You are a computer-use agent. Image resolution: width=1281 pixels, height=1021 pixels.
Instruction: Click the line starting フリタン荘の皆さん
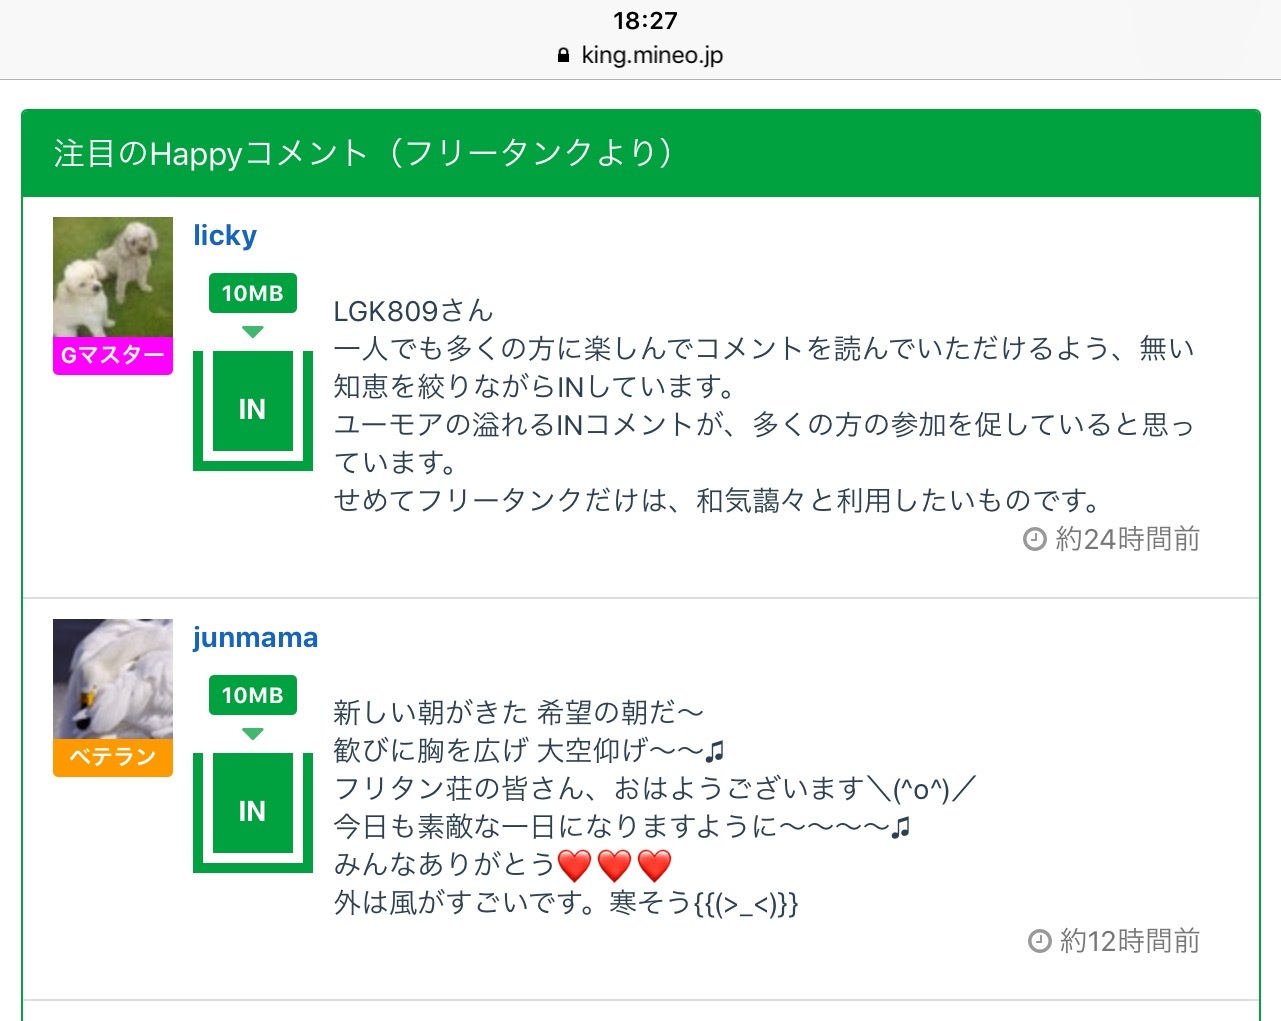click(654, 788)
